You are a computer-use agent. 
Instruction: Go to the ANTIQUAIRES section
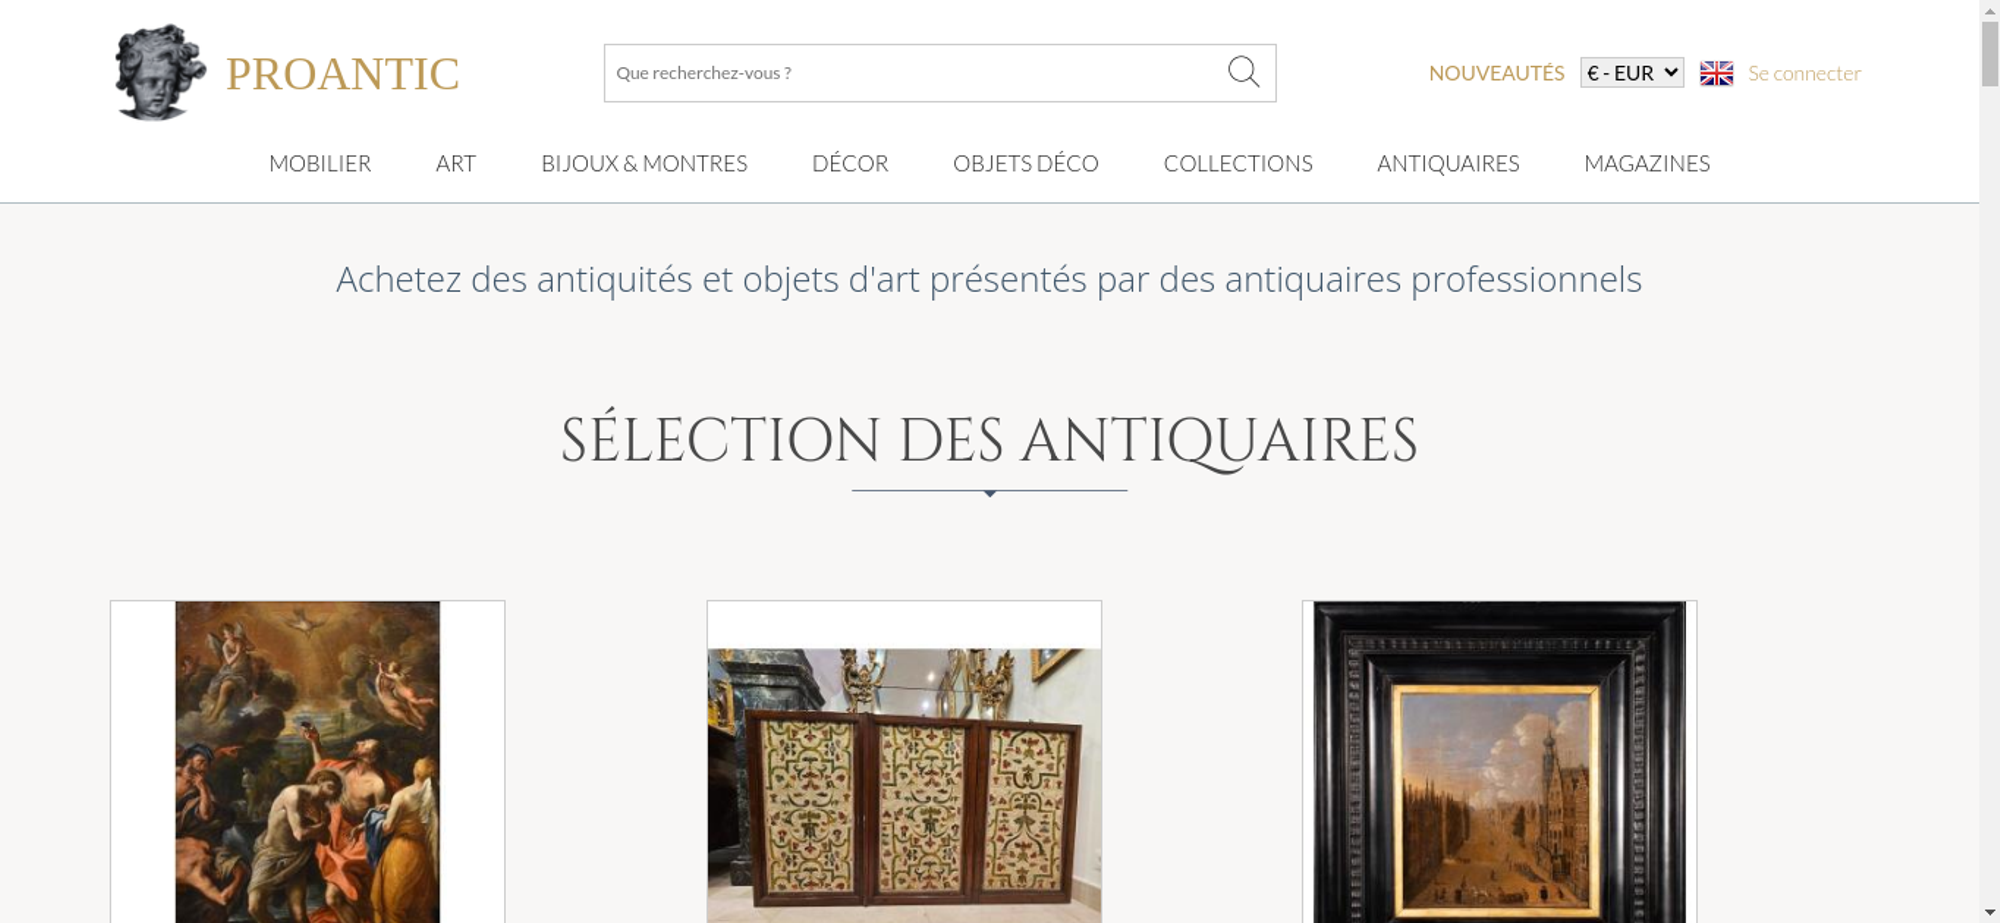point(1448,163)
